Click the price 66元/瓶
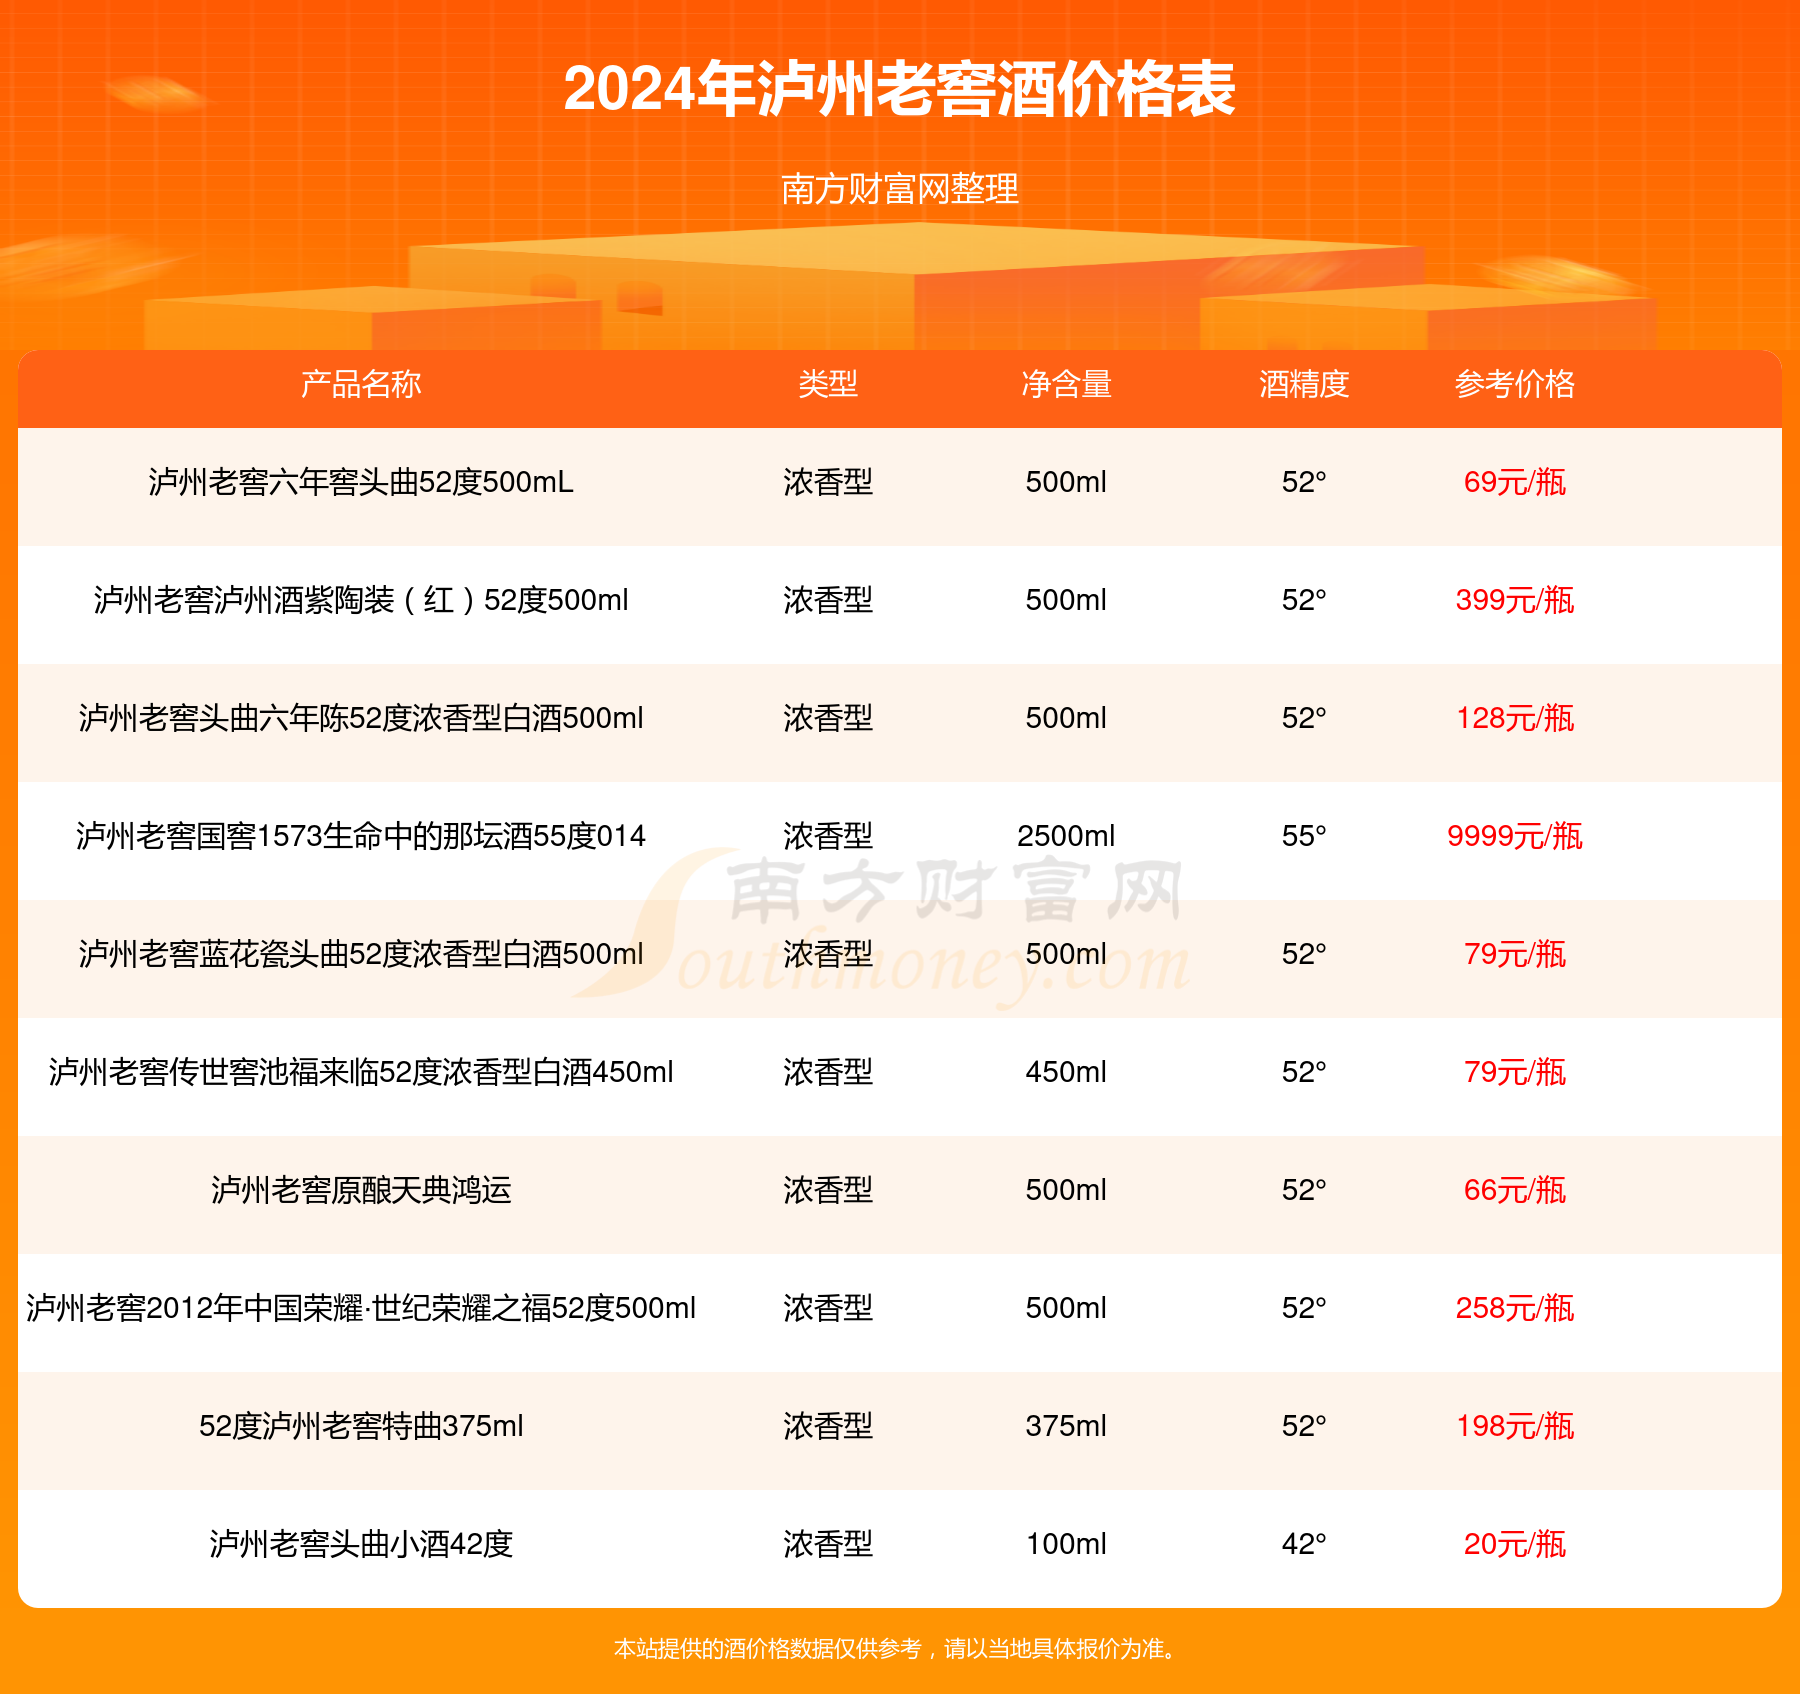 point(1515,1190)
